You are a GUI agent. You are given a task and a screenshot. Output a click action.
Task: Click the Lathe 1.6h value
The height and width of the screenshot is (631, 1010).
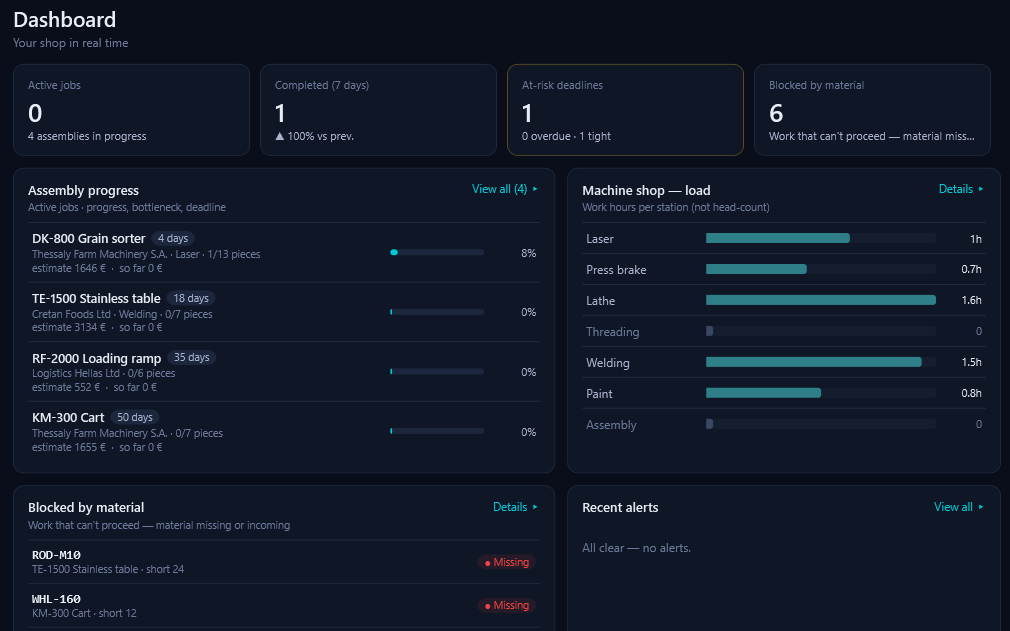click(971, 300)
